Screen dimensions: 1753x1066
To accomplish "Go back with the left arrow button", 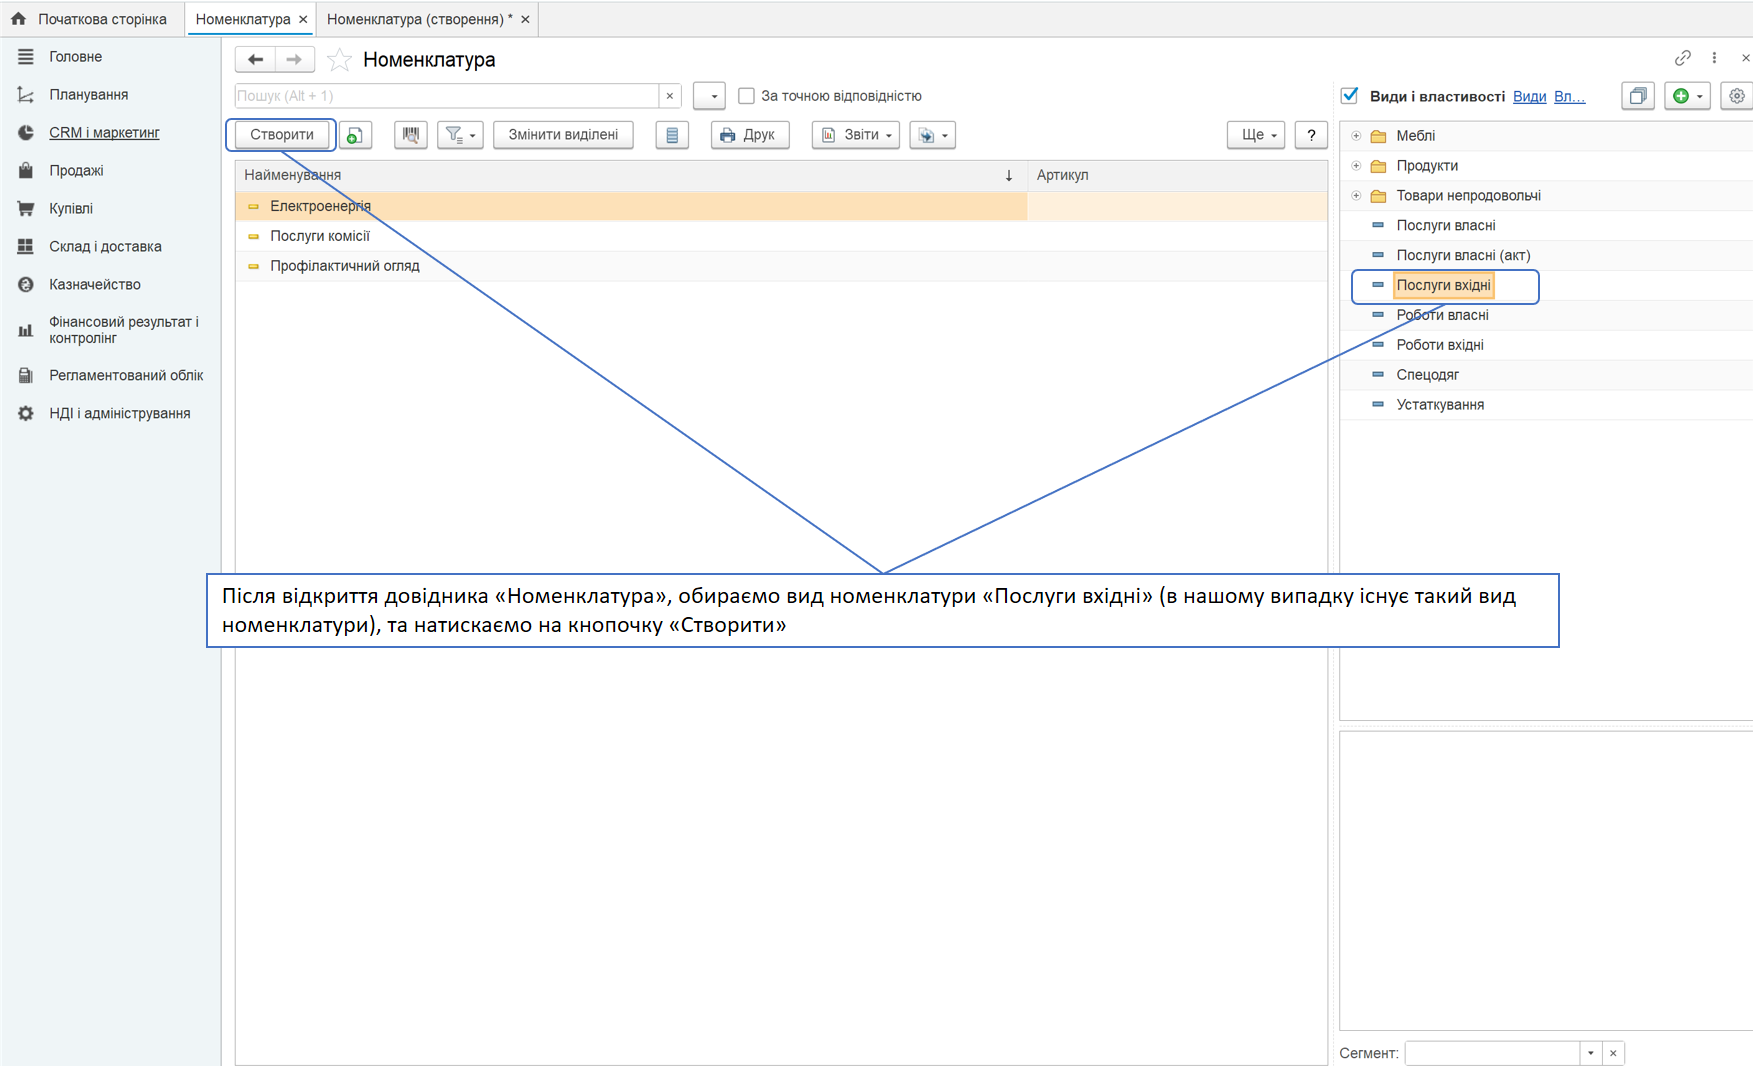I will coord(255,60).
